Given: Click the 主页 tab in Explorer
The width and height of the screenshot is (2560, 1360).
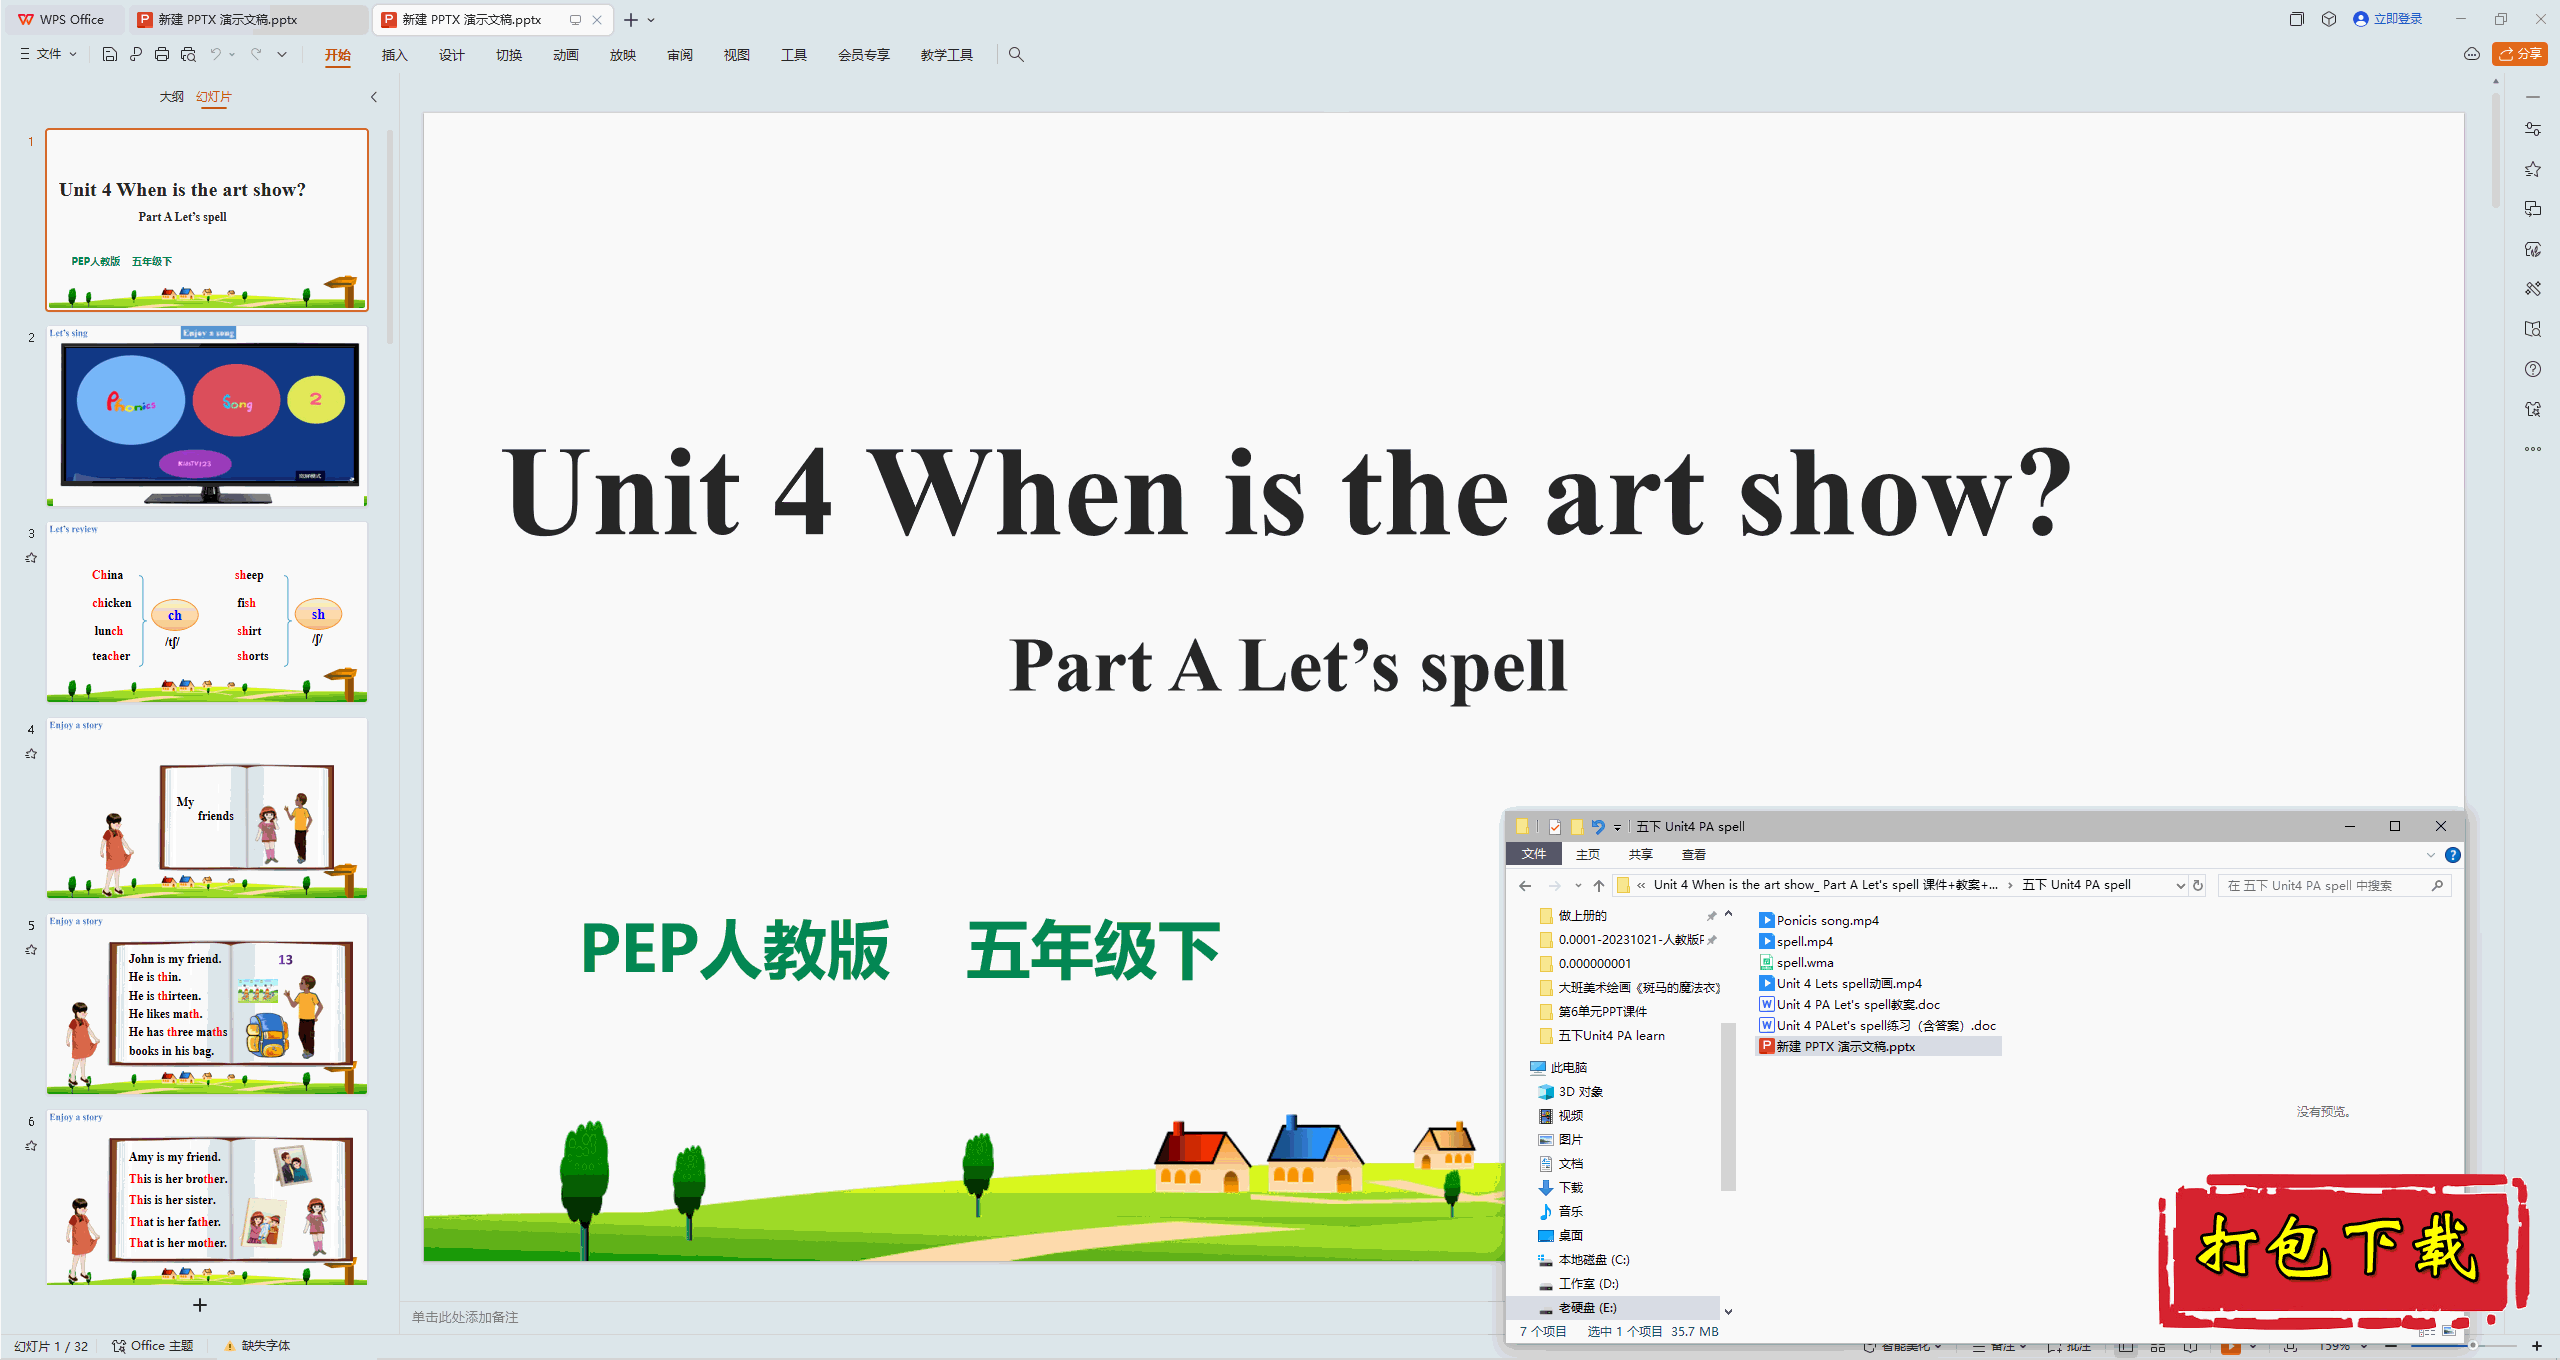Looking at the screenshot, I should tap(1588, 855).
